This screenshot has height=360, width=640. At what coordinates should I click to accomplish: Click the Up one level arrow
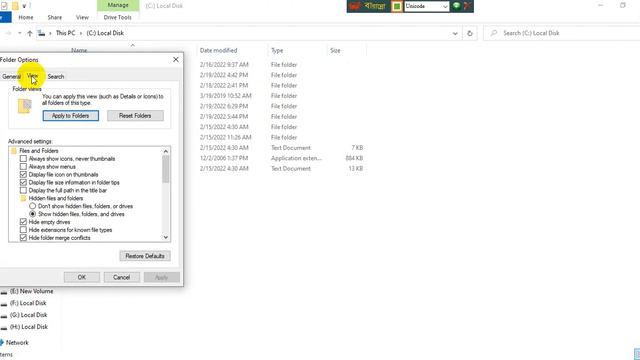[30, 33]
